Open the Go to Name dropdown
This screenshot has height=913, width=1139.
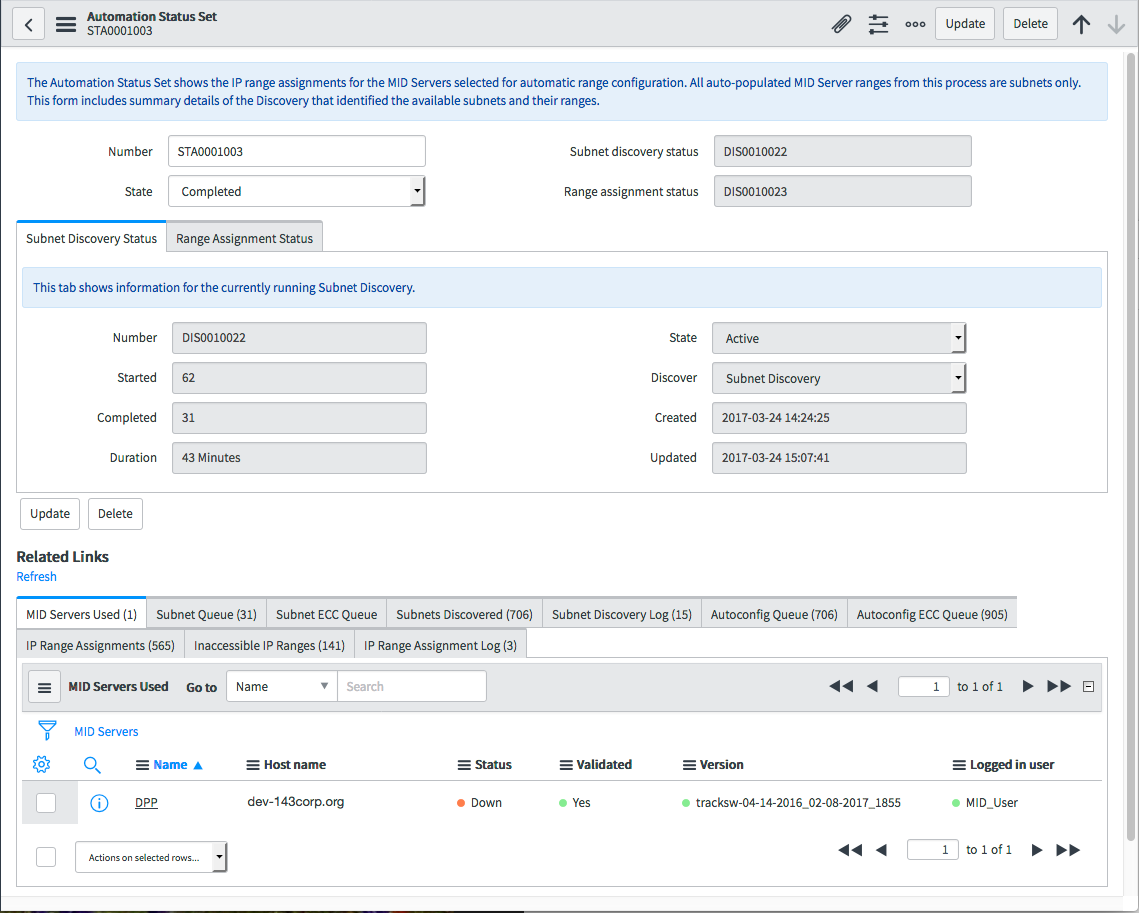[x=282, y=686]
